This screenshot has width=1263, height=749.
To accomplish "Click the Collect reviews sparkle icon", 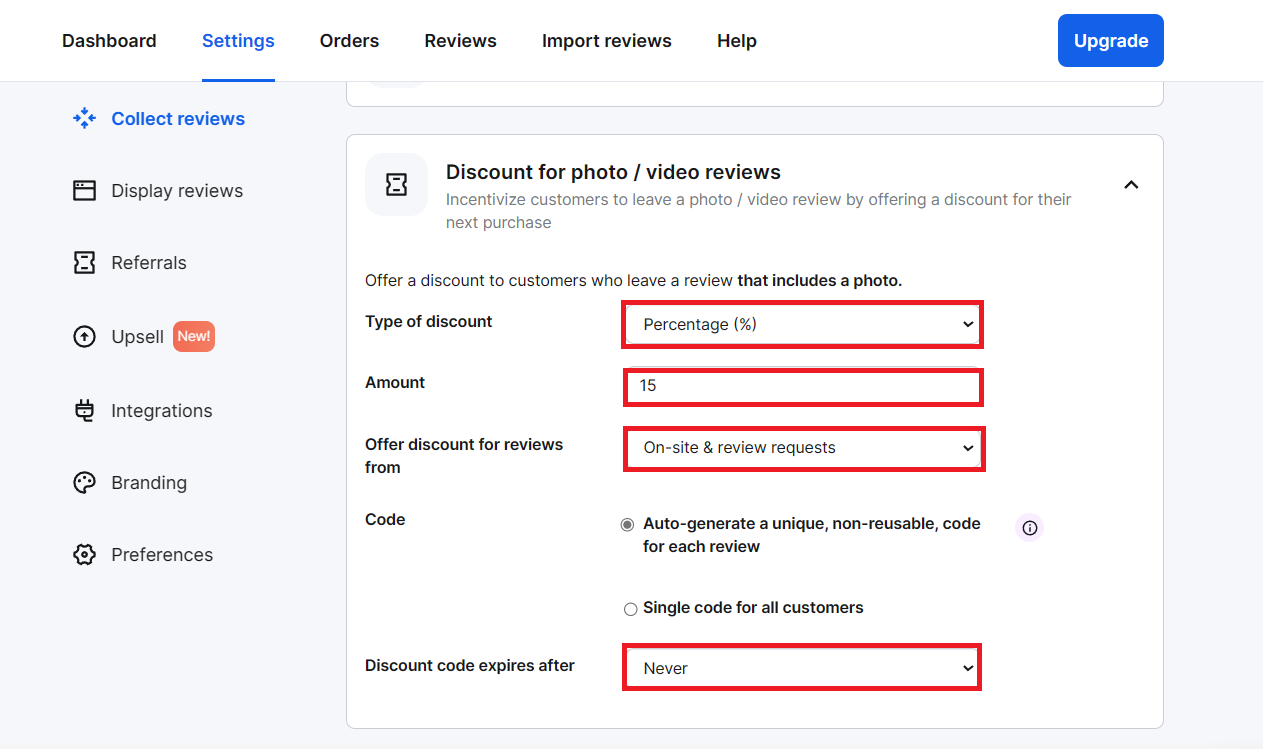I will 85,119.
